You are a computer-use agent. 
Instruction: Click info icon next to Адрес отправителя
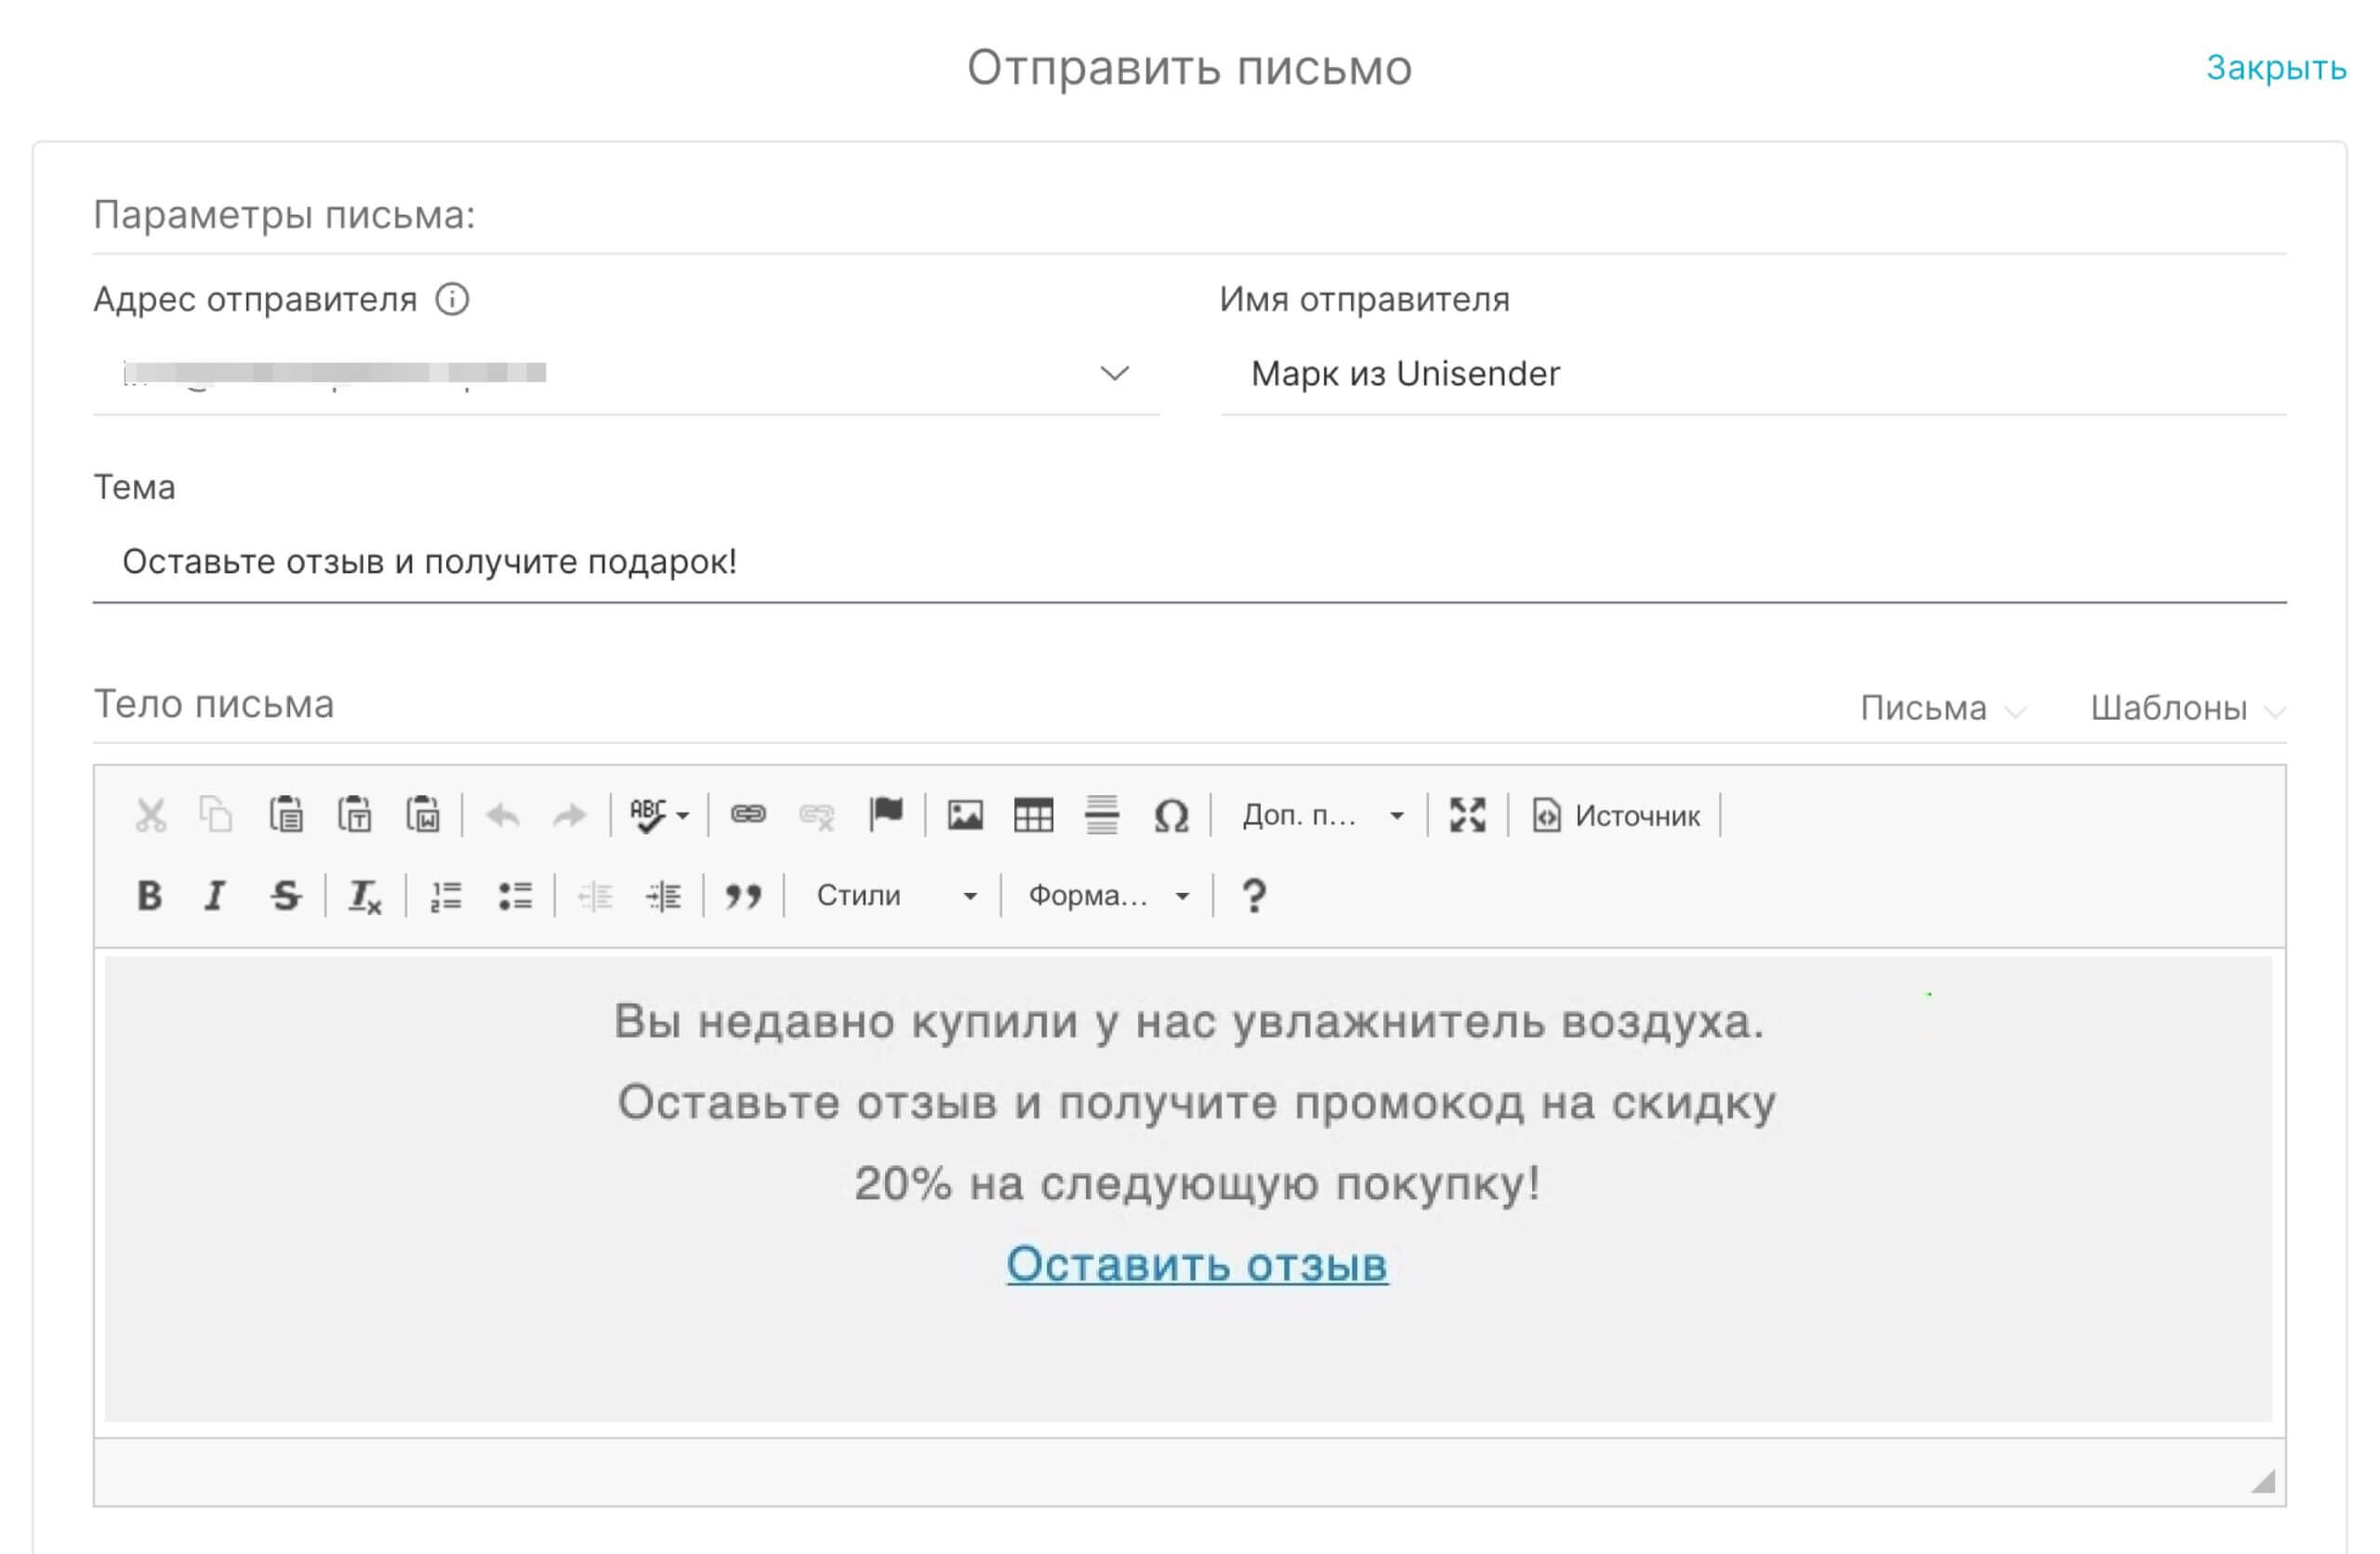(x=452, y=299)
